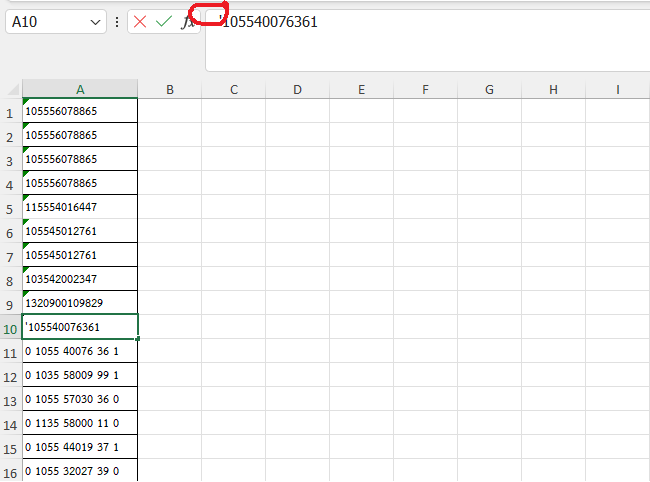Select row 10 header
Image resolution: width=650 pixels, height=482 pixels.
pos(10,329)
